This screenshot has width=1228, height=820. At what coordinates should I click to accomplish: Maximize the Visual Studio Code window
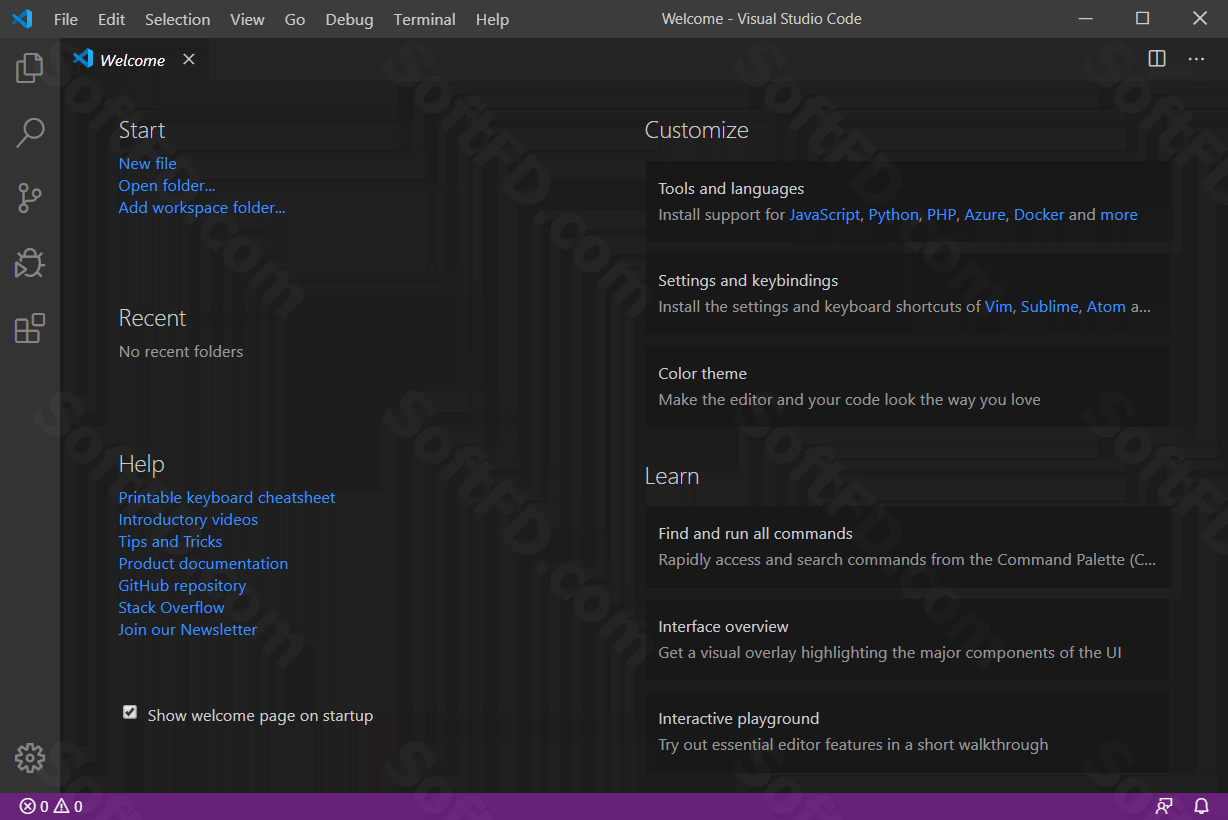tap(1142, 18)
